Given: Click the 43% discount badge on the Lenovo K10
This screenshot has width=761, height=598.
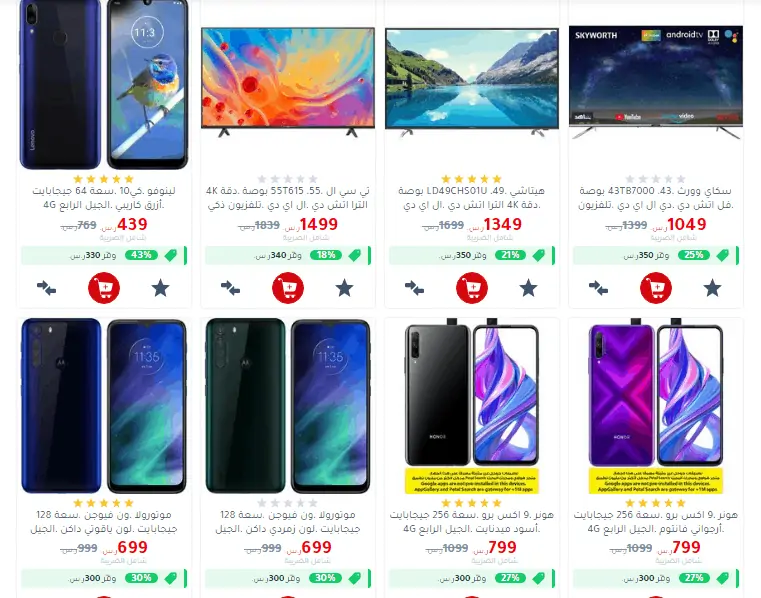Looking at the screenshot, I should point(141,255).
